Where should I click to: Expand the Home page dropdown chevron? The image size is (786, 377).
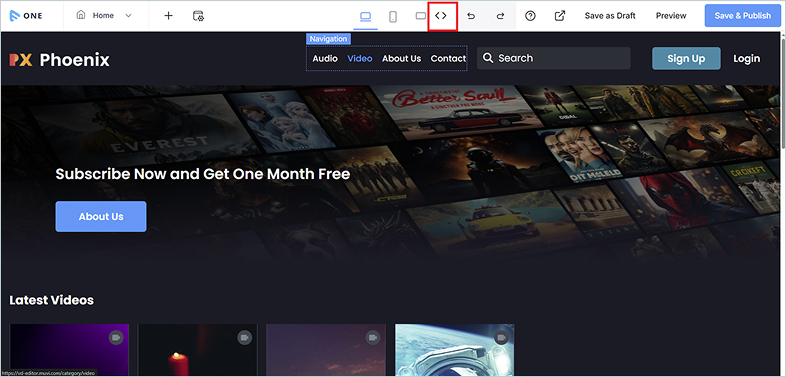pyautogui.click(x=128, y=16)
